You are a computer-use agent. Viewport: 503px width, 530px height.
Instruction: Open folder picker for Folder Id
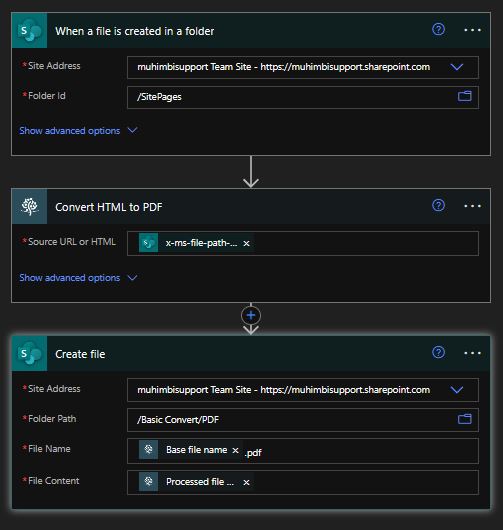point(465,96)
